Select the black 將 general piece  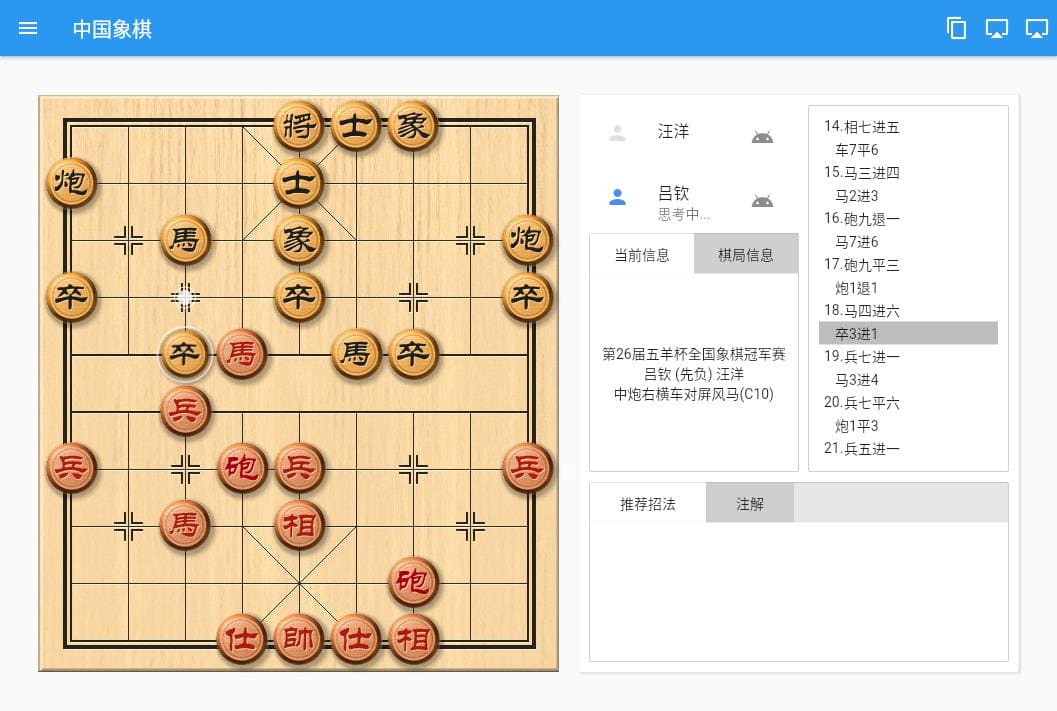coord(299,125)
